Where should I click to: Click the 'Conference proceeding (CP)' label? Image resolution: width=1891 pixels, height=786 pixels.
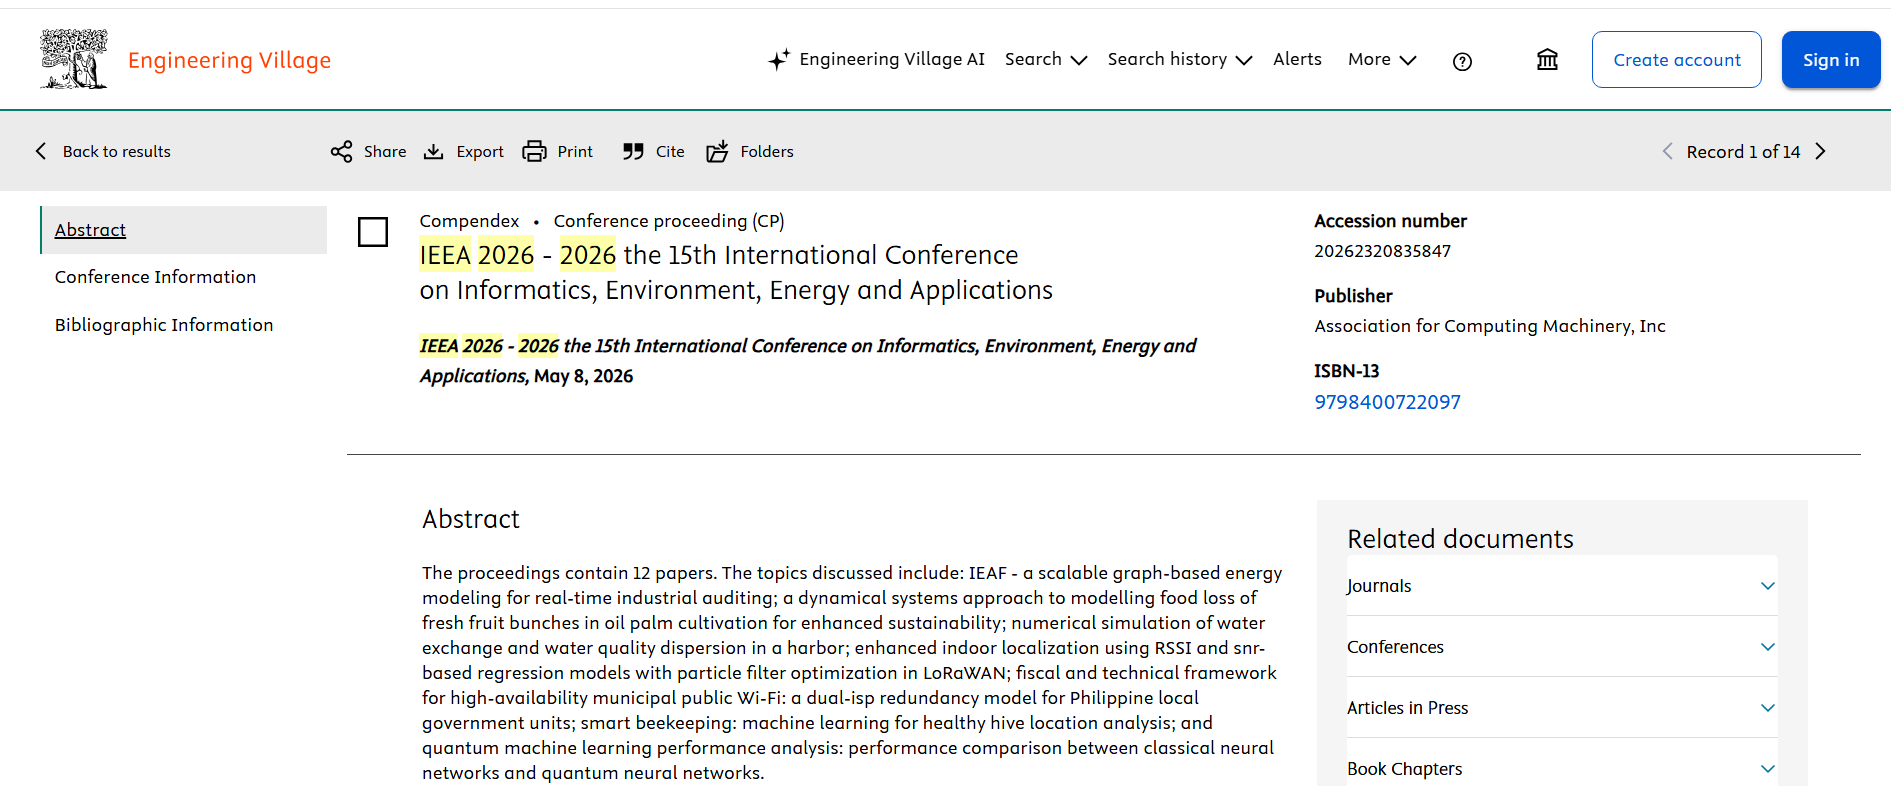click(669, 221)
